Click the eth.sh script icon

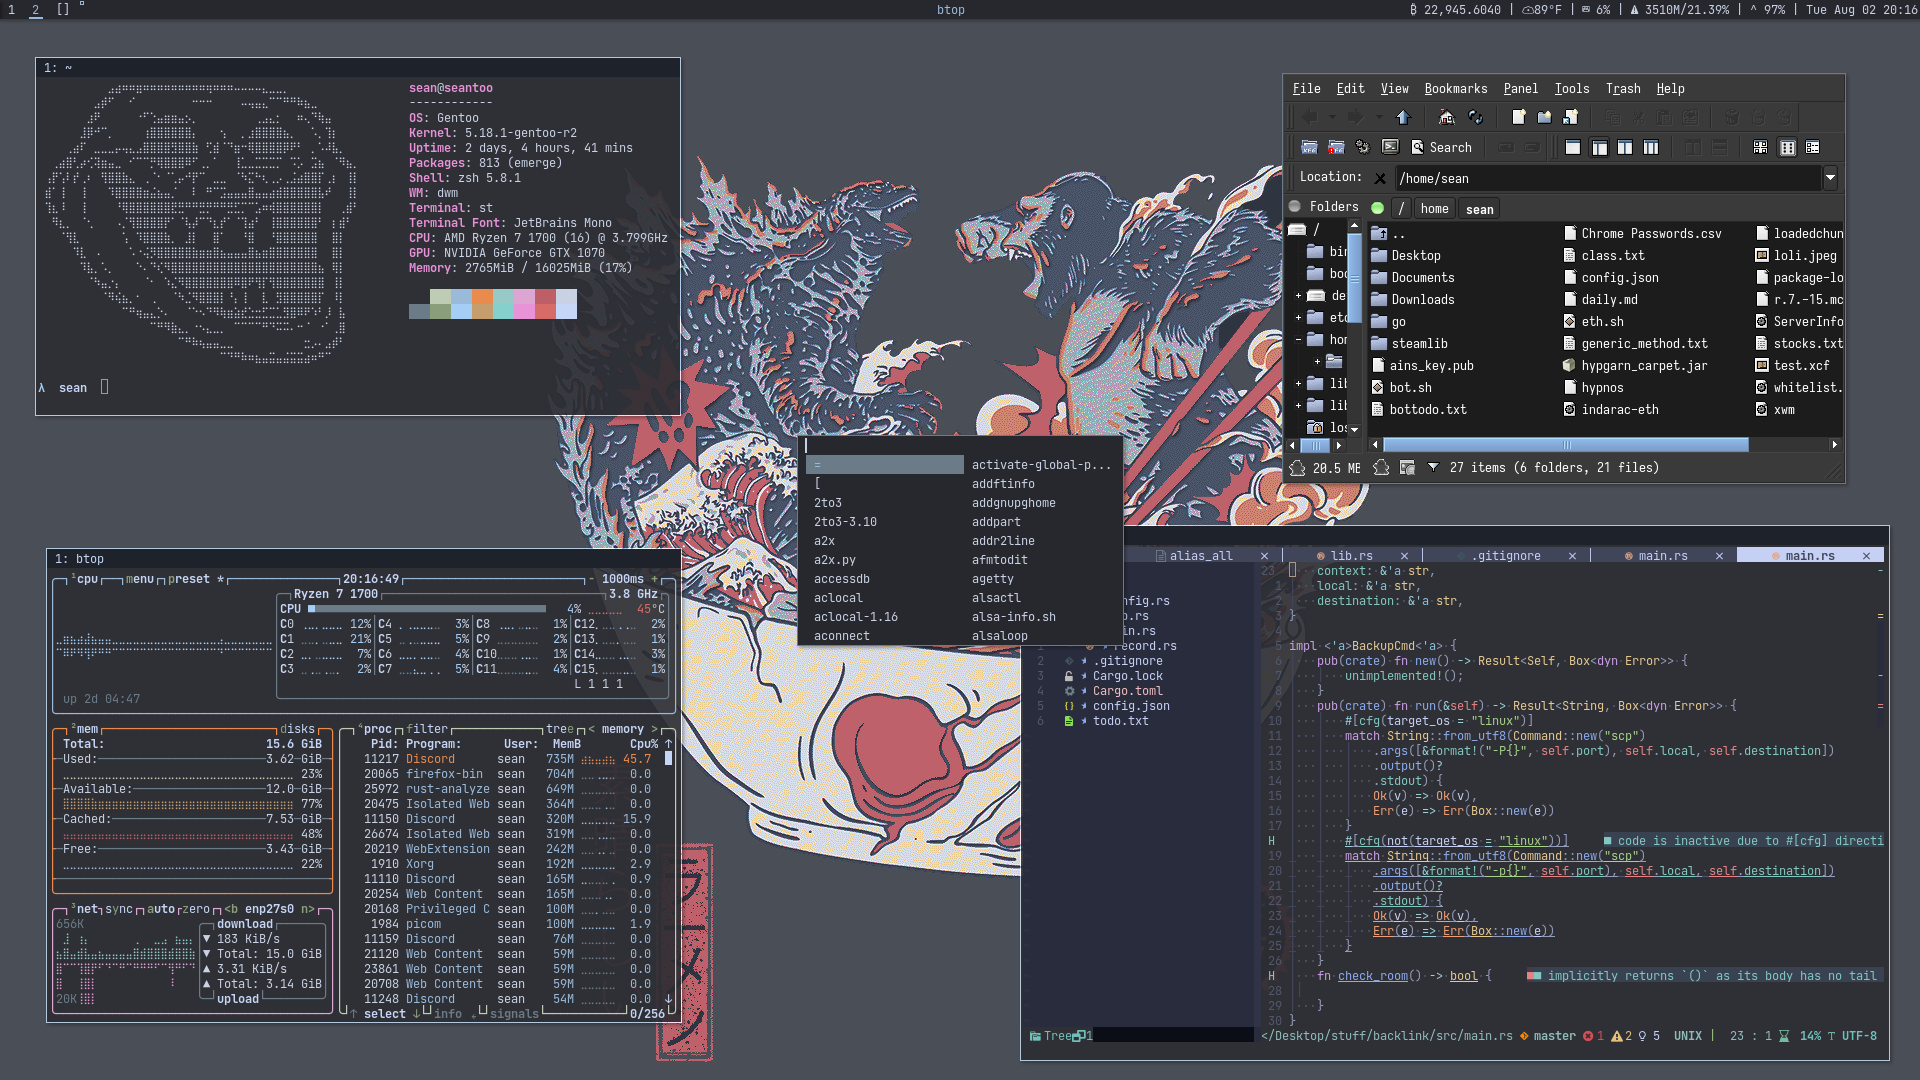(1570, 321)
